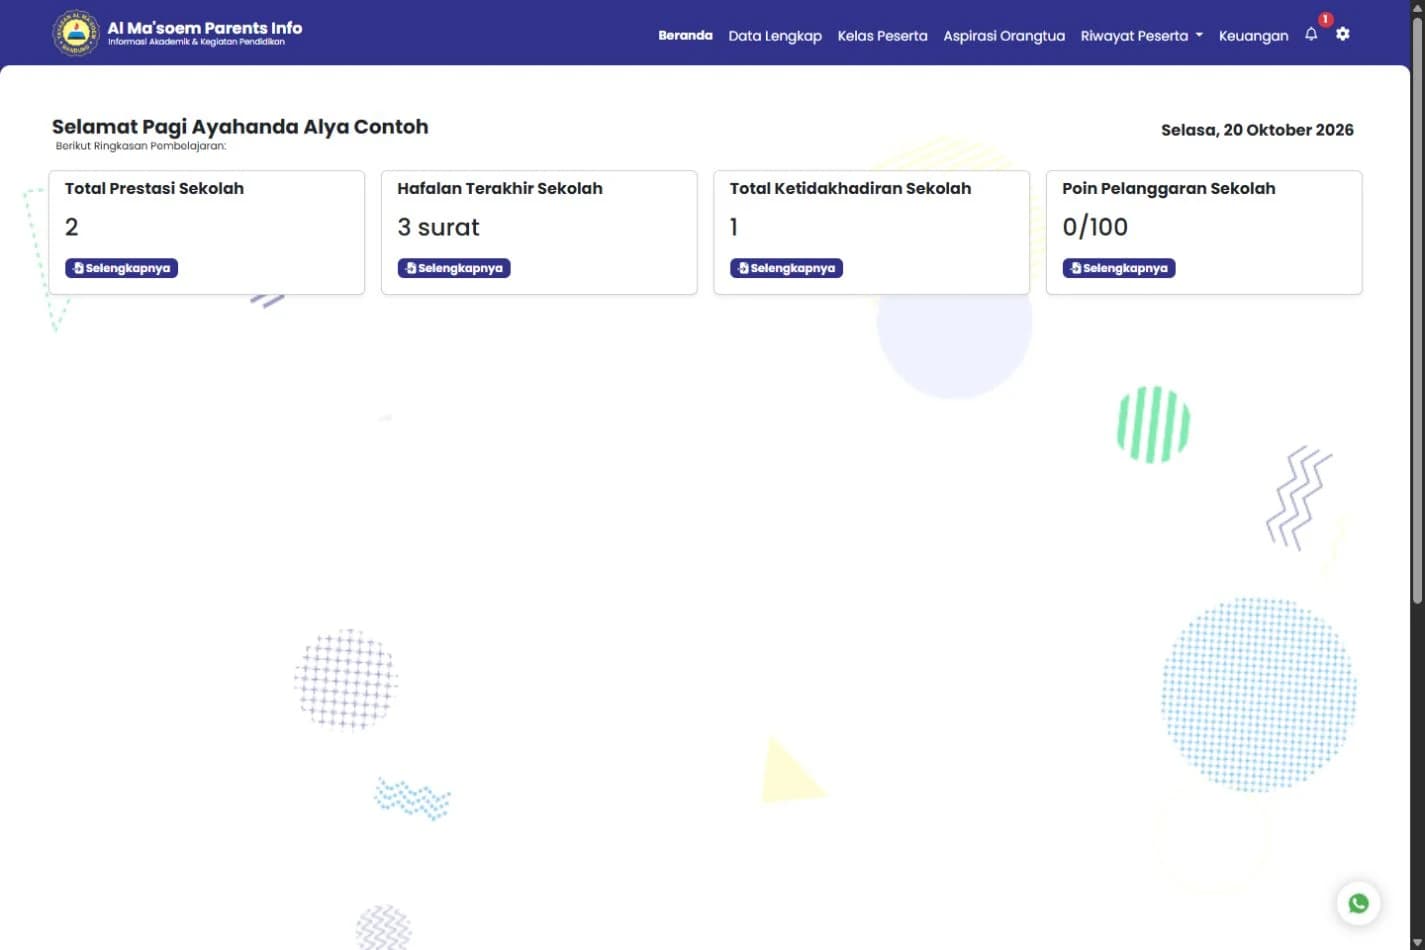1425x950 pixels.
Task: Click the 'Berikut Ringkasan Pembelajaran:' subtitle
Action: tap(141, 146)
